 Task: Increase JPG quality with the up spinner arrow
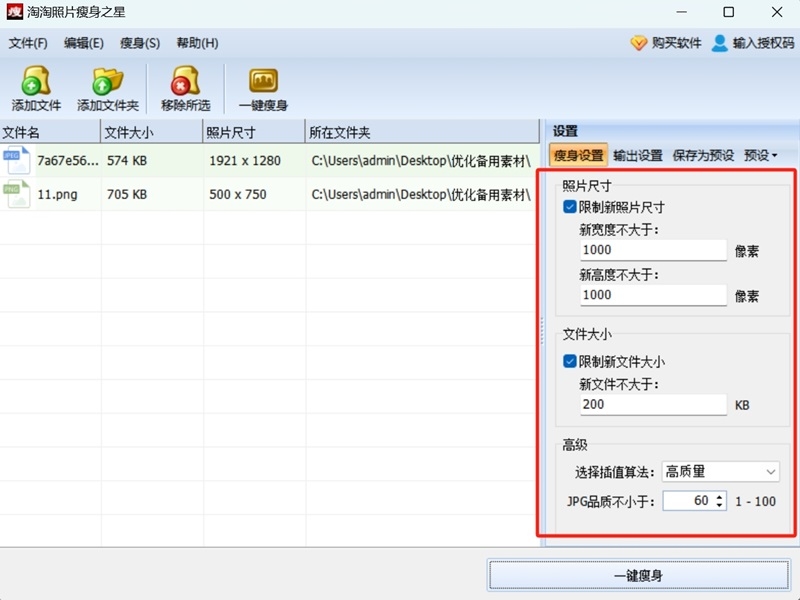(719, 496)
